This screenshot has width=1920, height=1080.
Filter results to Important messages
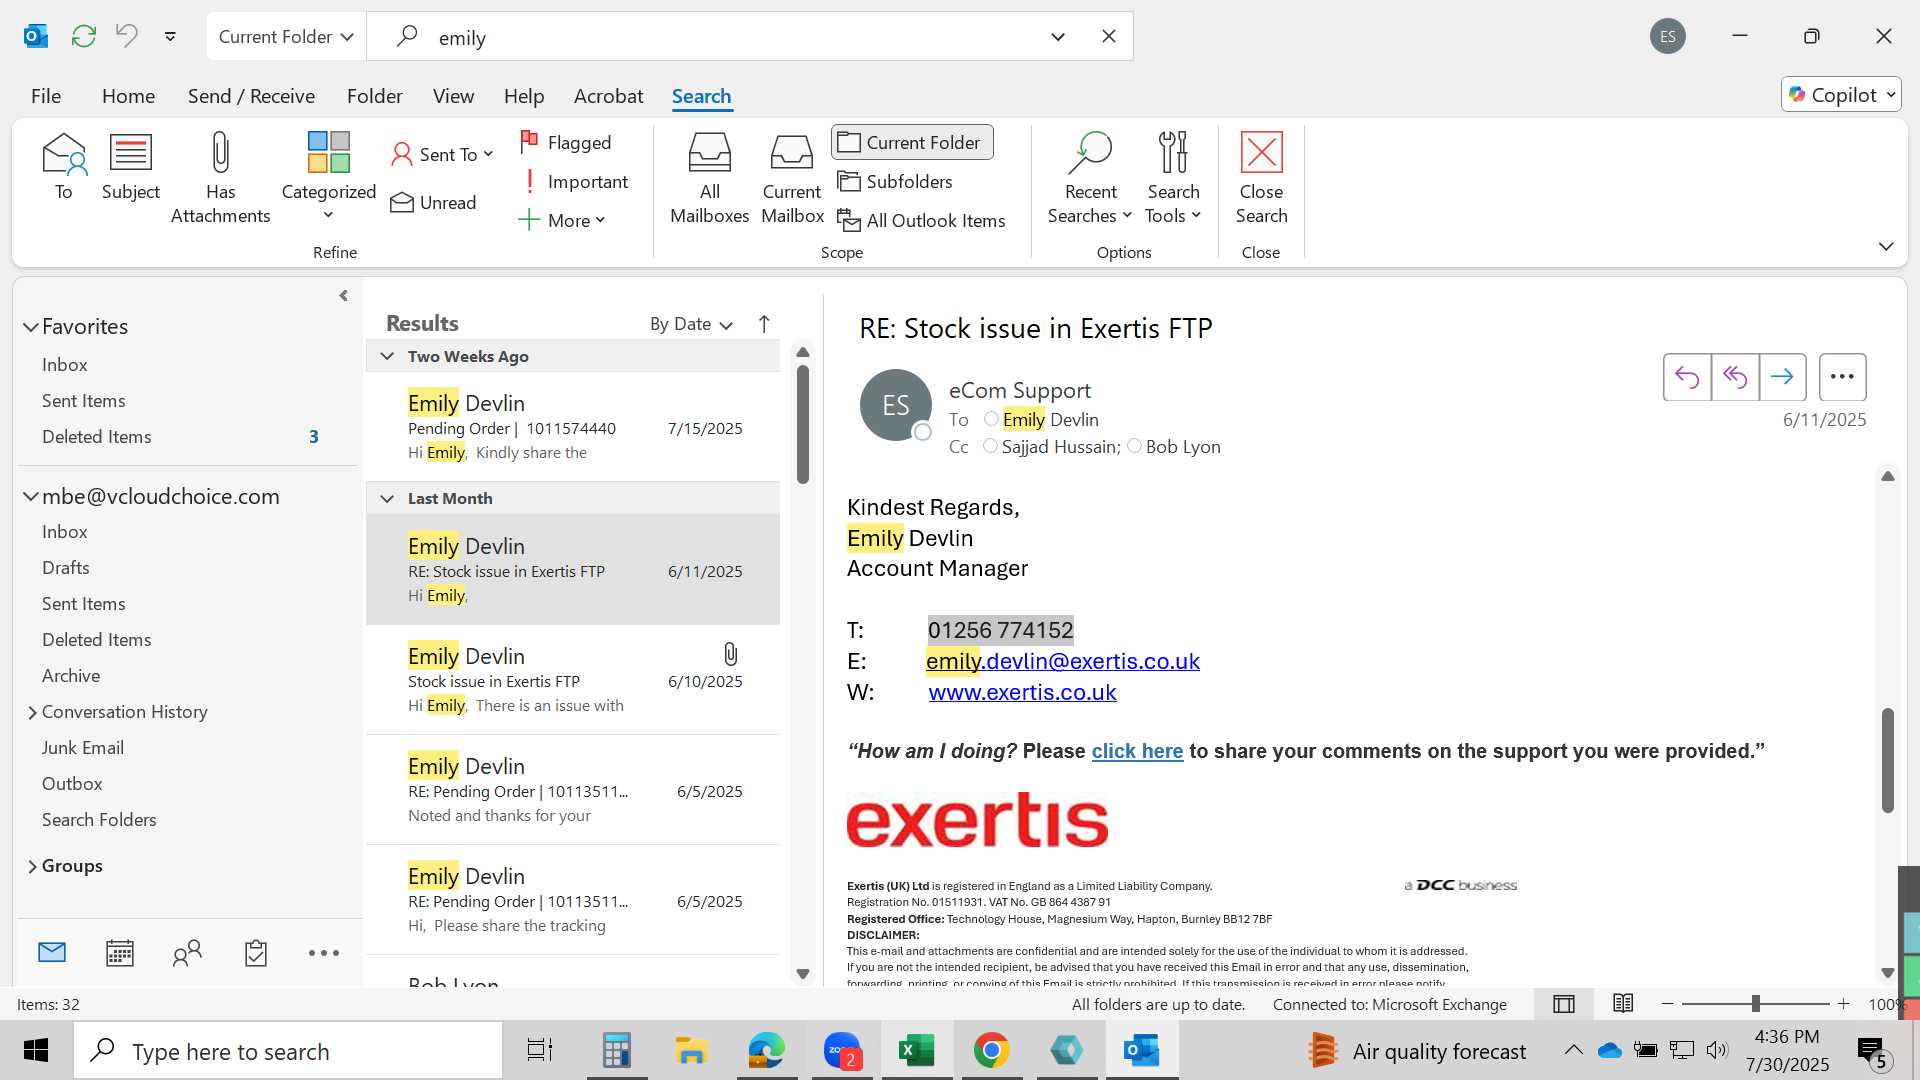pos(574,181)
